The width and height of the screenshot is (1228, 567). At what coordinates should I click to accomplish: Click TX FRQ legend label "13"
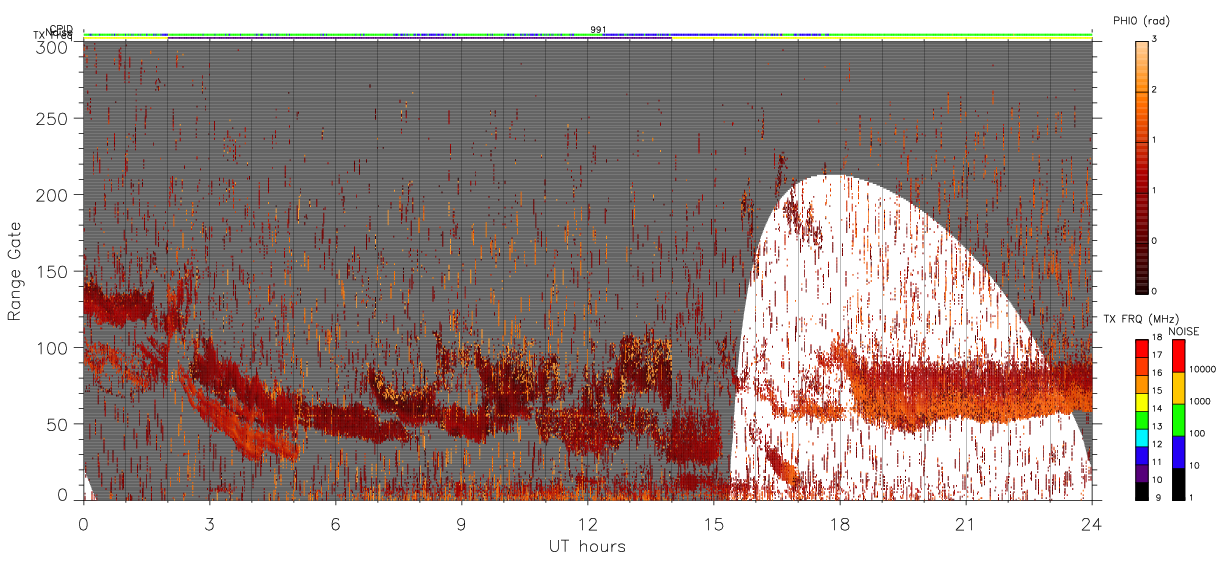(x=1156, y=426)
